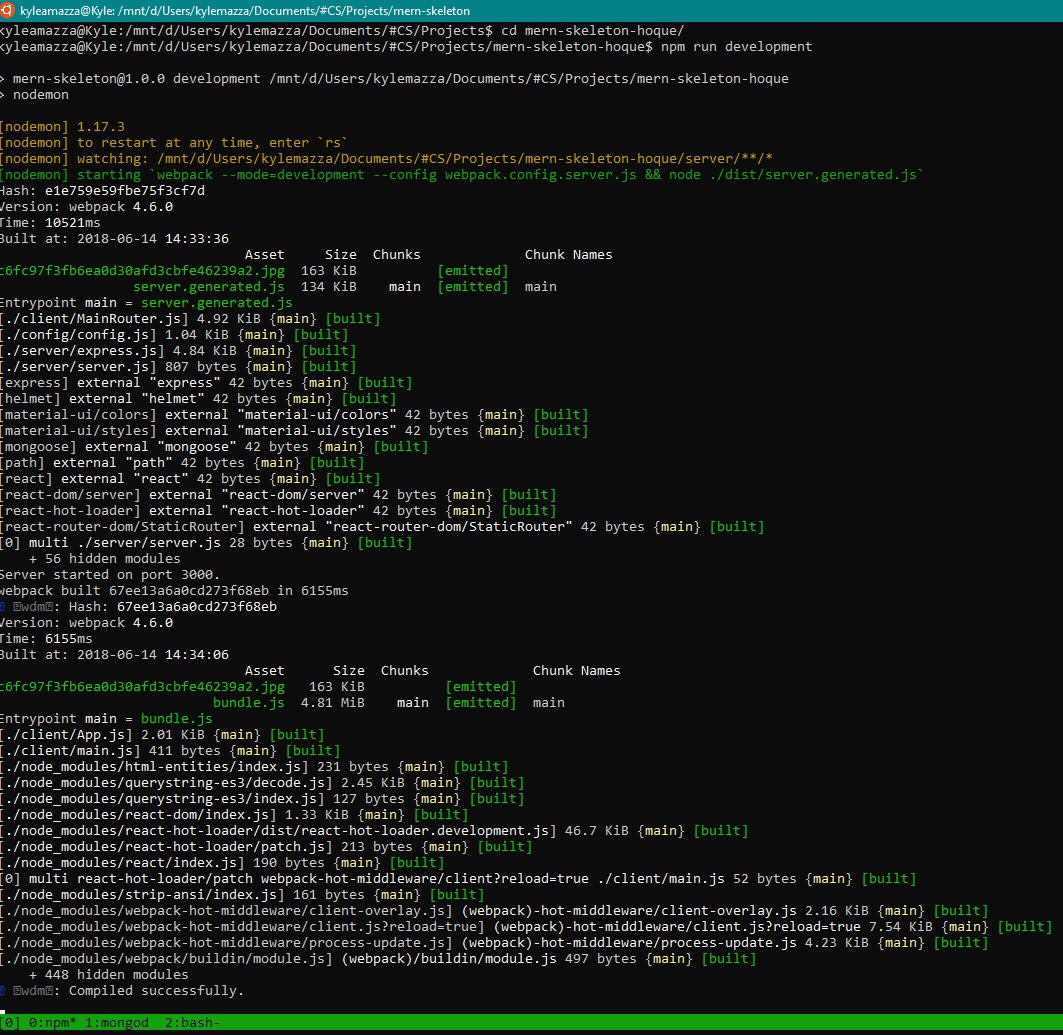Click 'Time: 10521ms' line

pos(50,222)
